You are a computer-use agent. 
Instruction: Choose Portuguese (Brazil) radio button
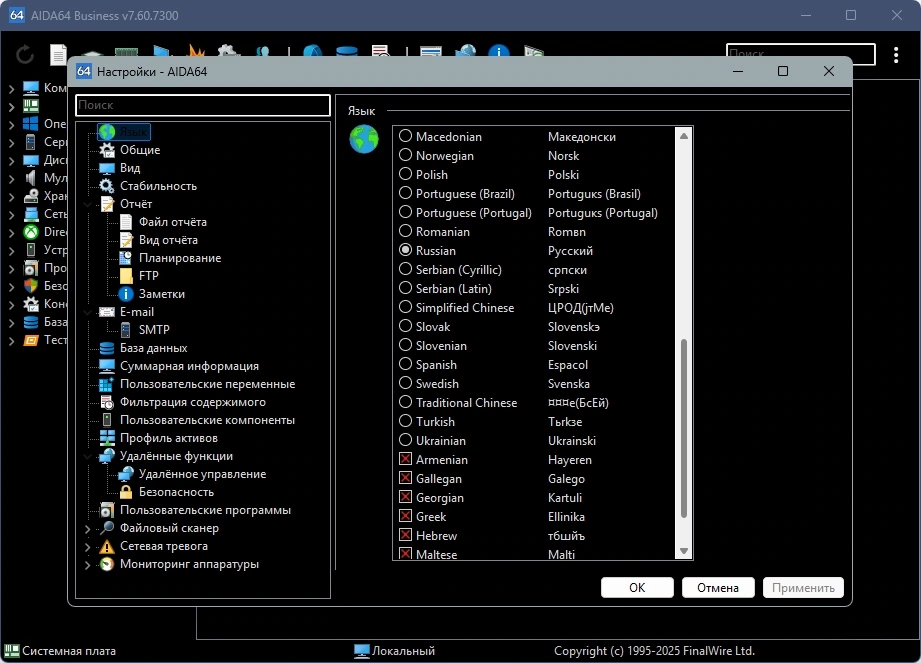tap(405, 193)
